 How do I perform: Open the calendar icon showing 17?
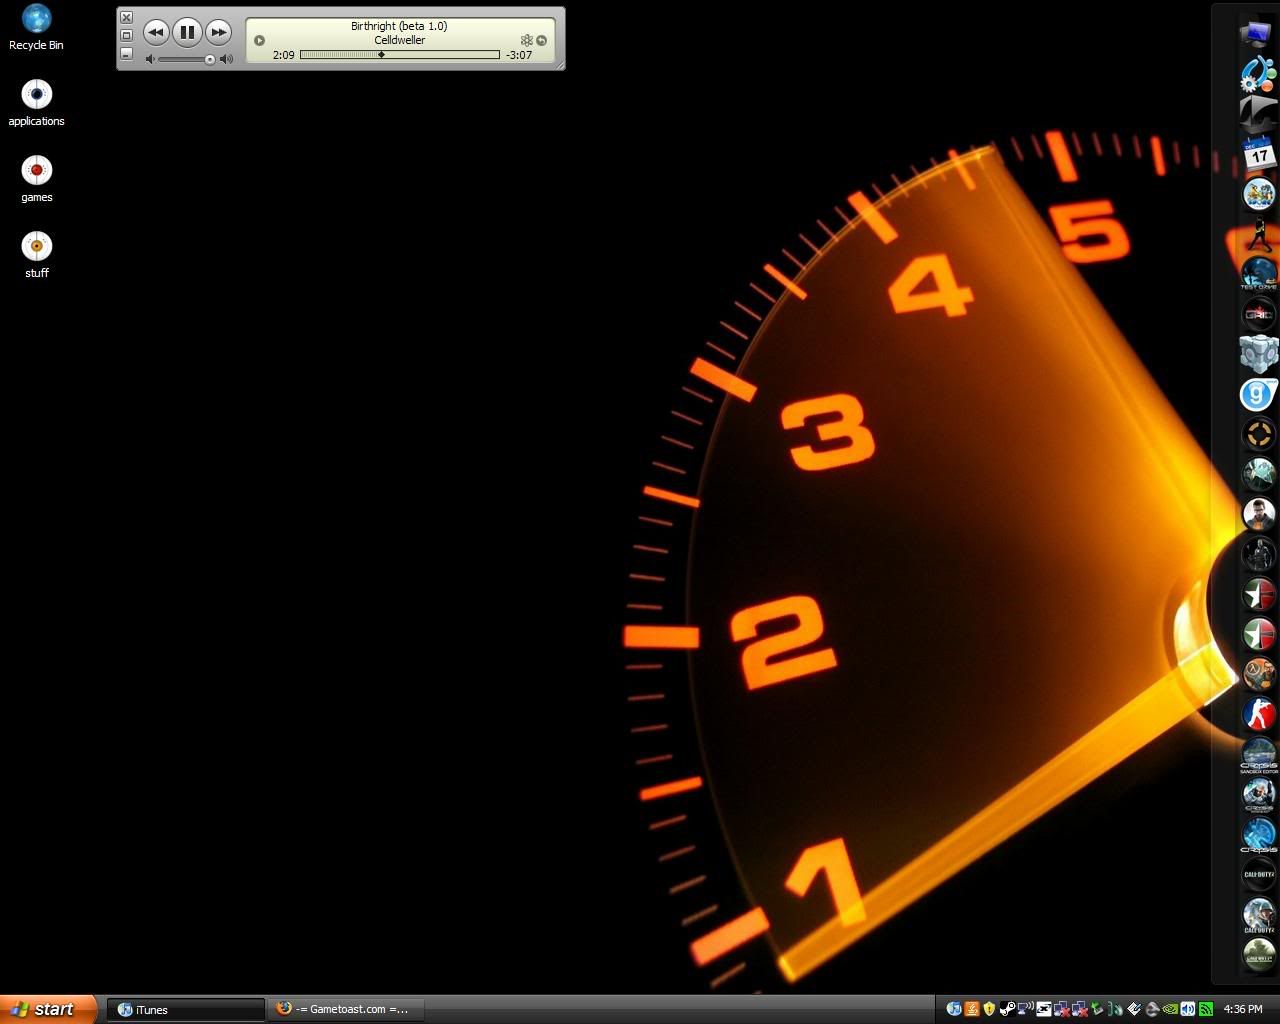pos(1258,153)
